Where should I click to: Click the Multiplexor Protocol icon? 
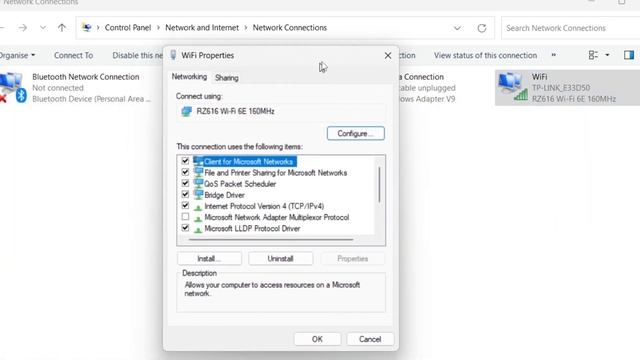(198, 218)
